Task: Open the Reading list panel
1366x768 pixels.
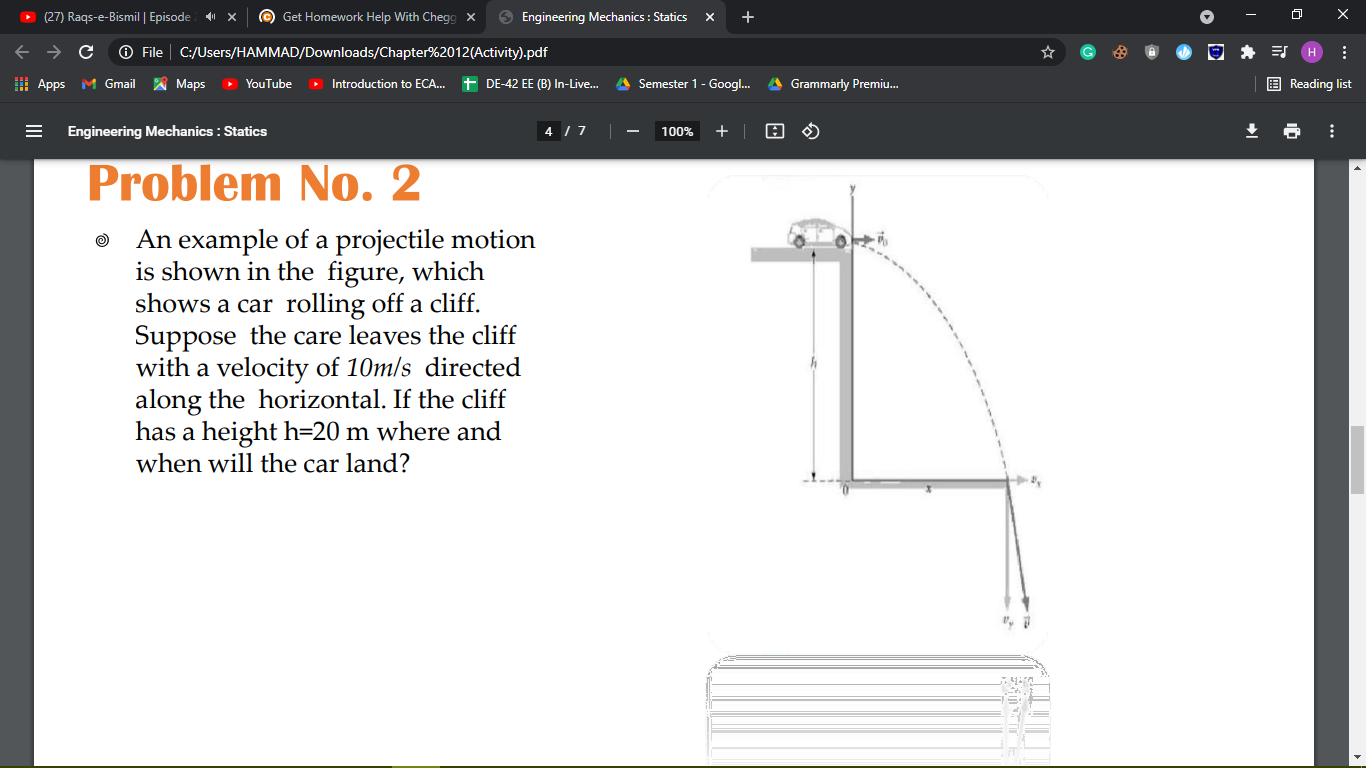Action: click(x=1309, y=84)
